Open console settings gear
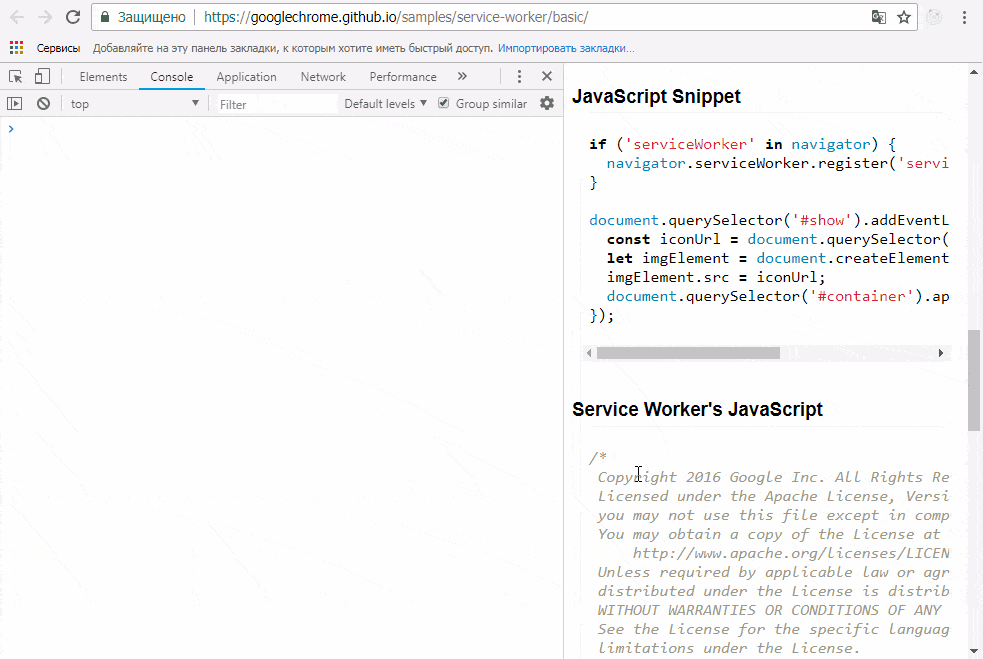The image size is (983, 659). tap(547, 103)
